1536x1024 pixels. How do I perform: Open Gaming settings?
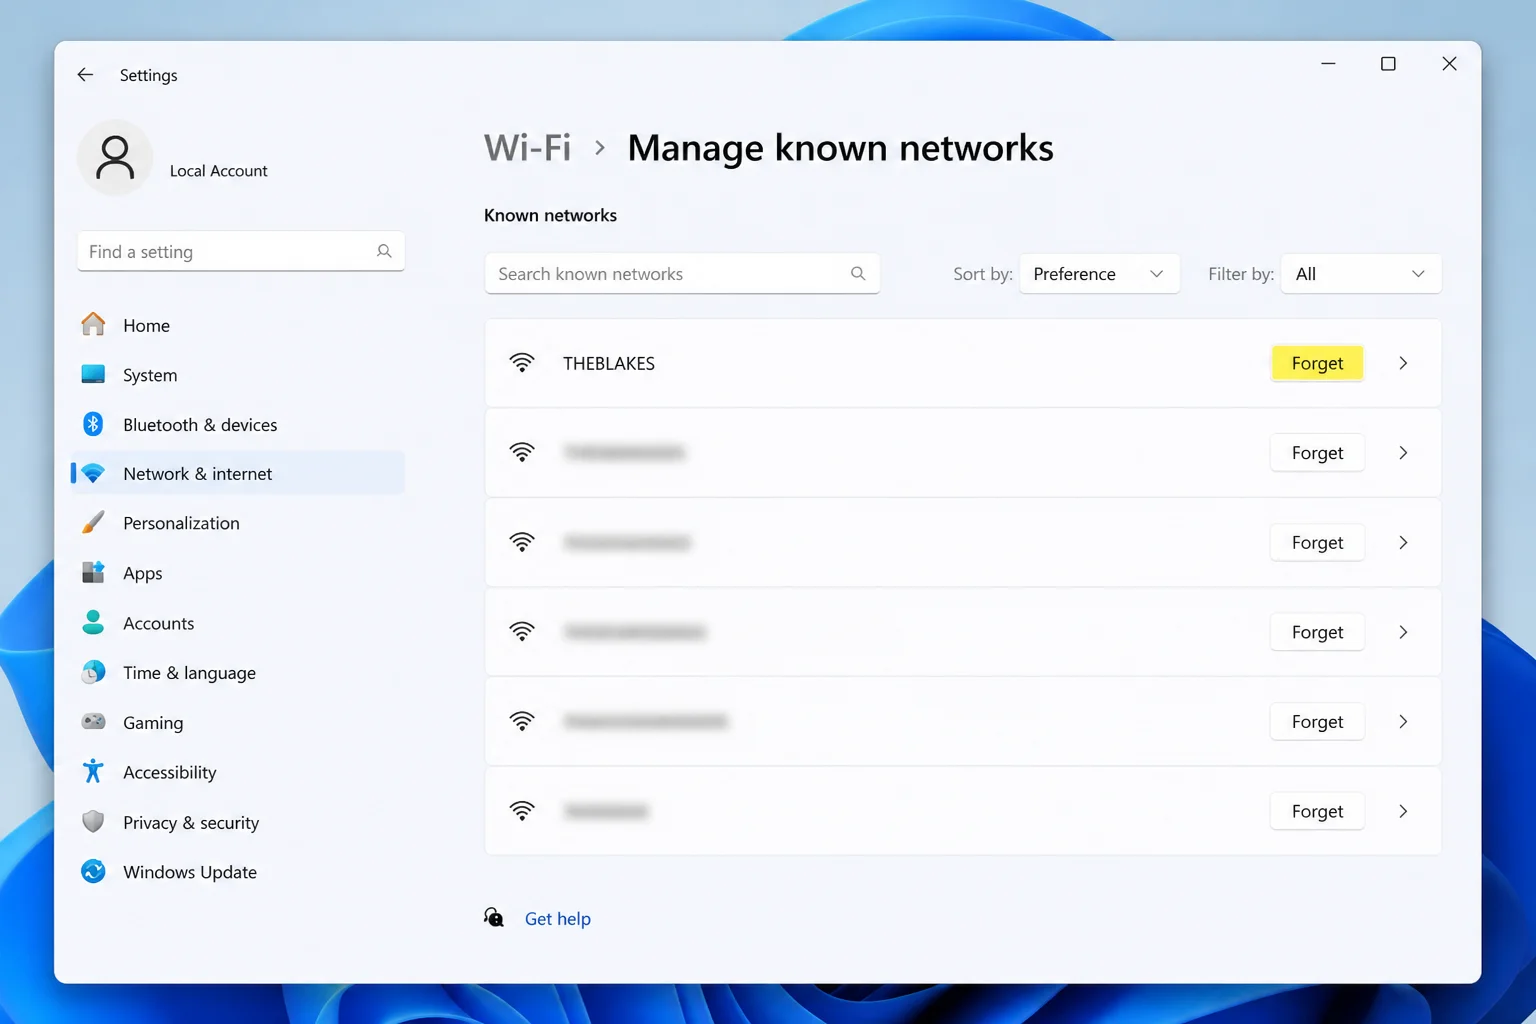coord(238,722)
